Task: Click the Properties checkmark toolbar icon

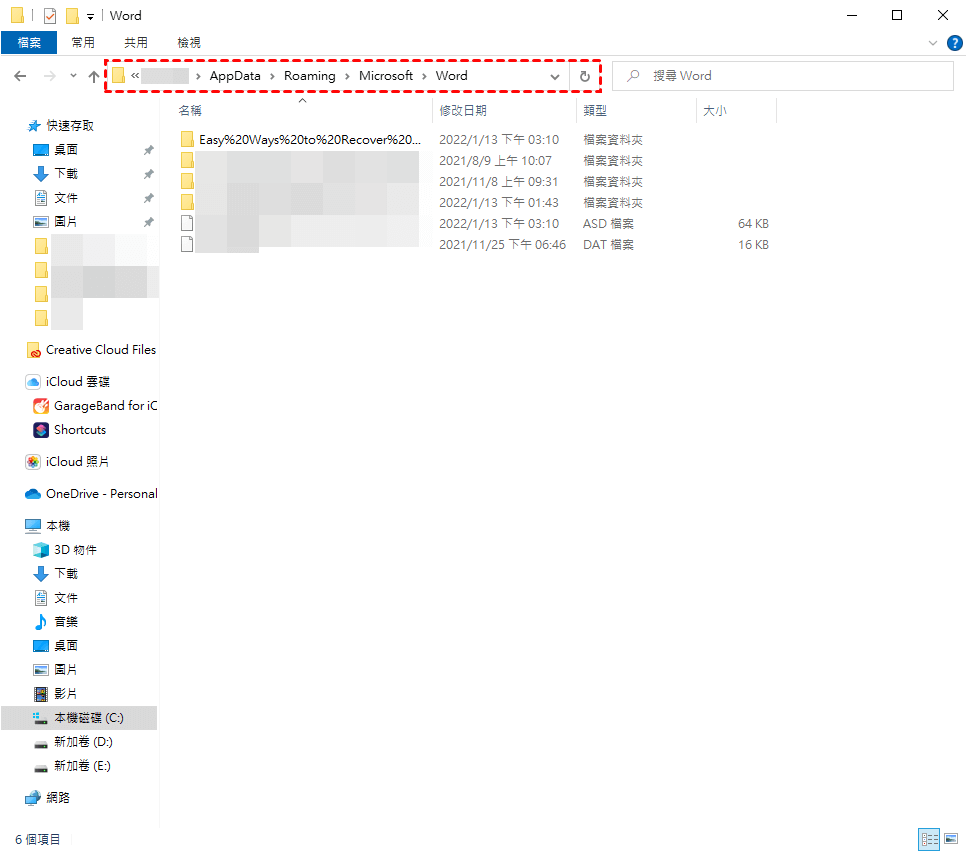Action: 50,16
